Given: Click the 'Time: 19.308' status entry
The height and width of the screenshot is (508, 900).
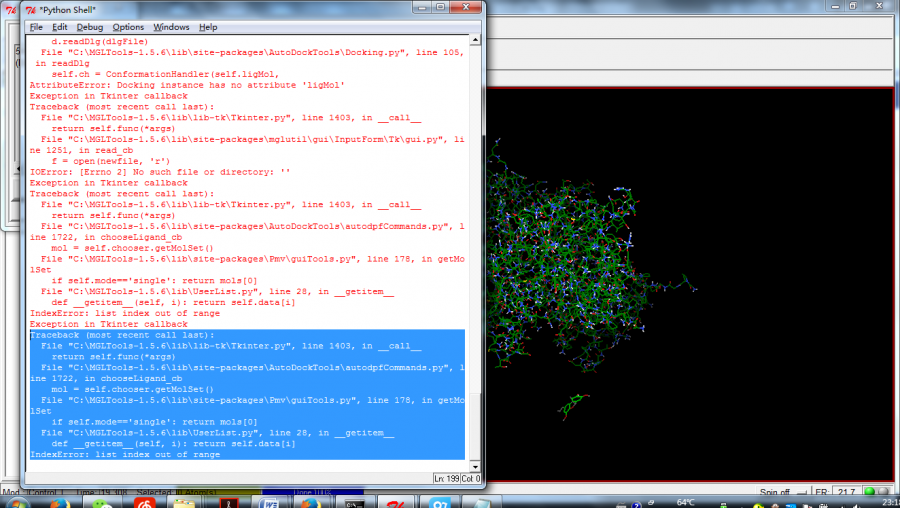Looking at the screenshot, I should [101, 493].
